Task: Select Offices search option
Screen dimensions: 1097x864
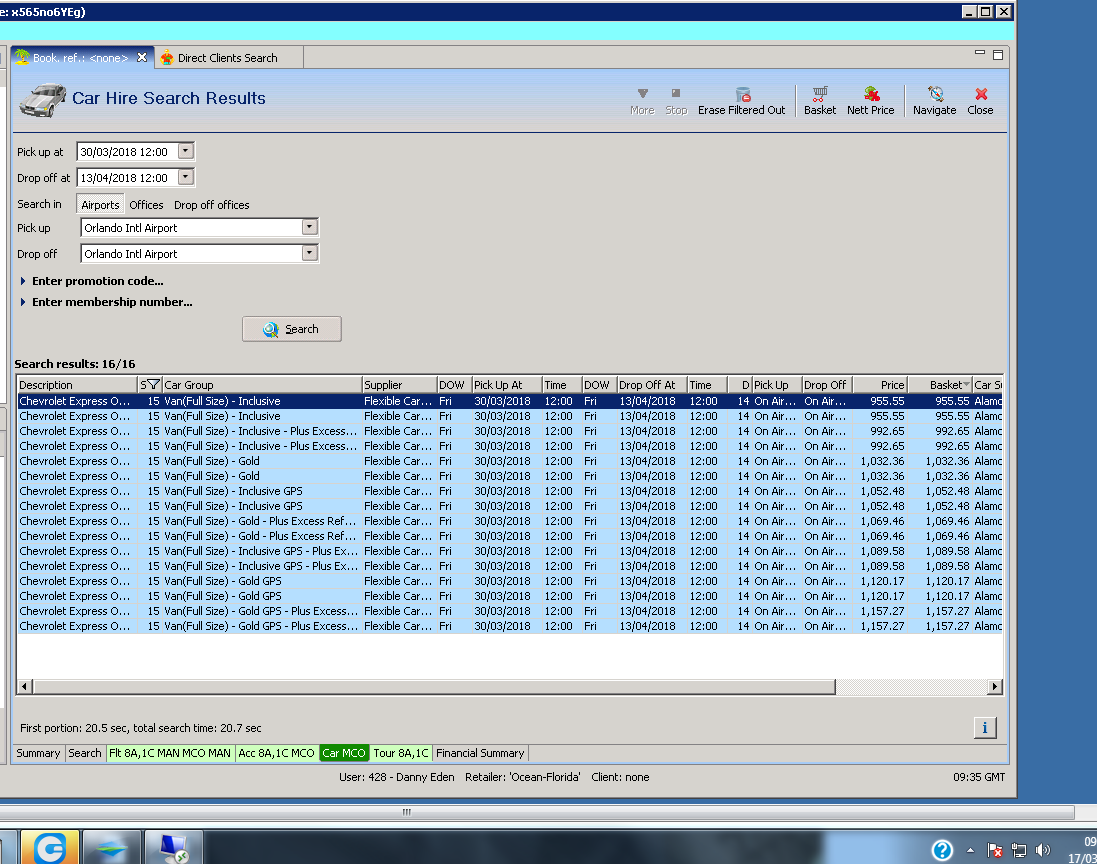Action: point(146,205)
